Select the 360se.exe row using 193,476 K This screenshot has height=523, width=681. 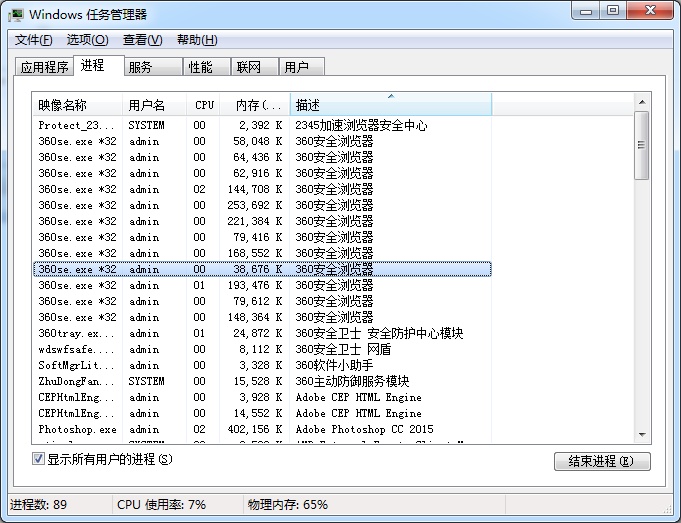pyautogui.click(x=262, y=285)
